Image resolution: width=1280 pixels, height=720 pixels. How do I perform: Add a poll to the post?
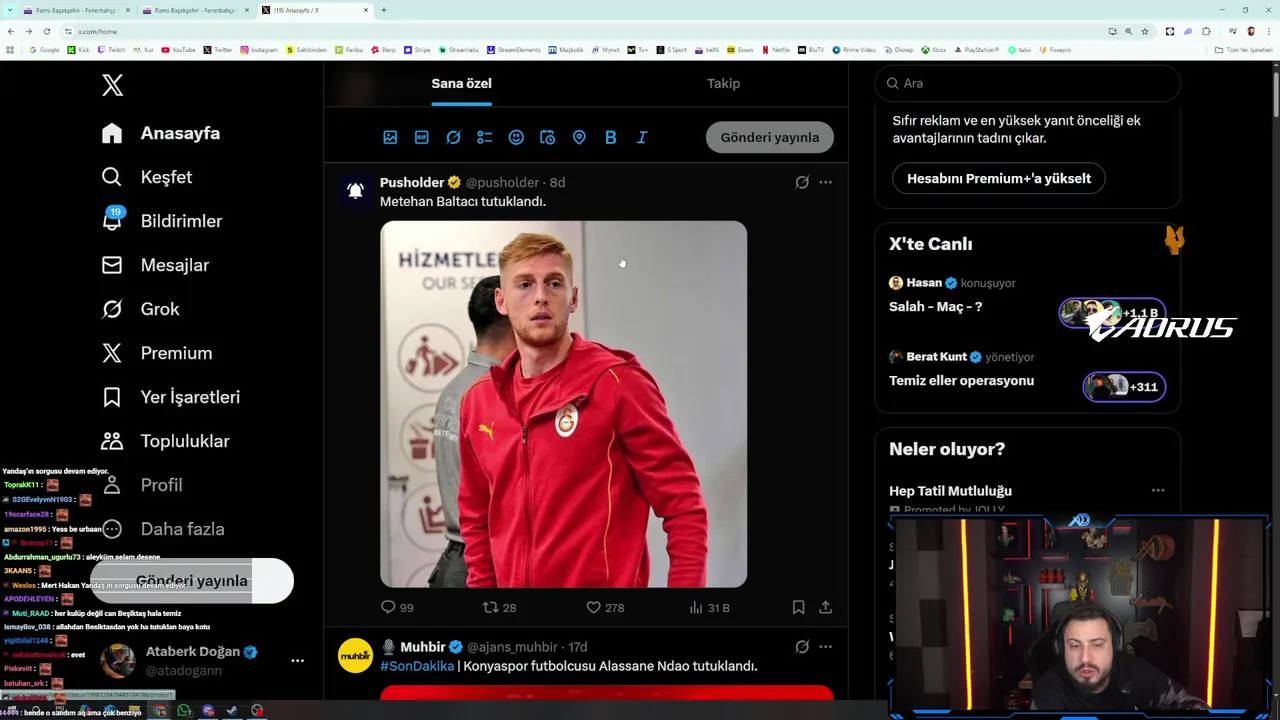tap(485, 137)
